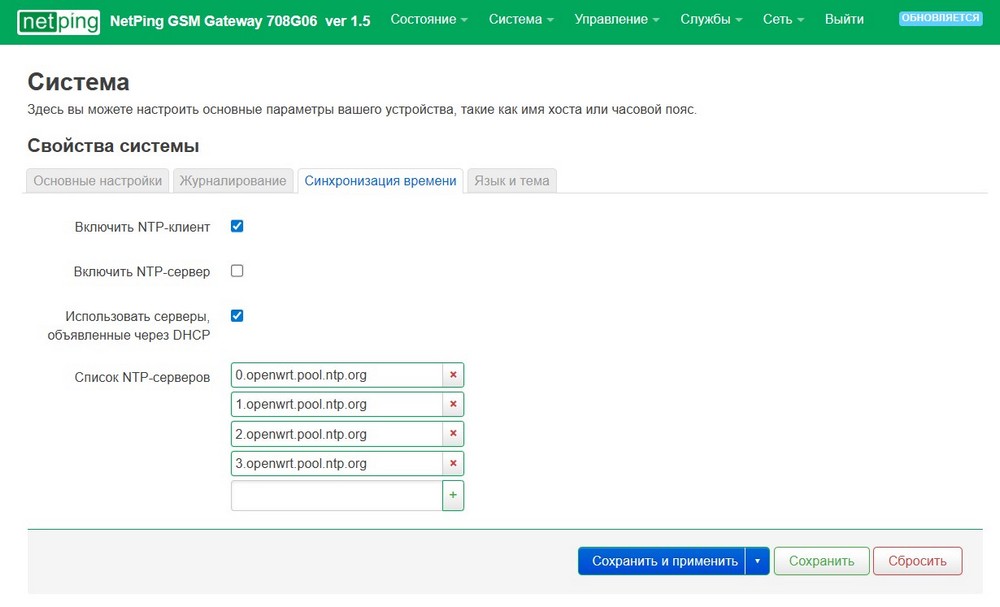Open the Управление dropdown menu
Screen dimensions: 1000x607
pos(616,20)
